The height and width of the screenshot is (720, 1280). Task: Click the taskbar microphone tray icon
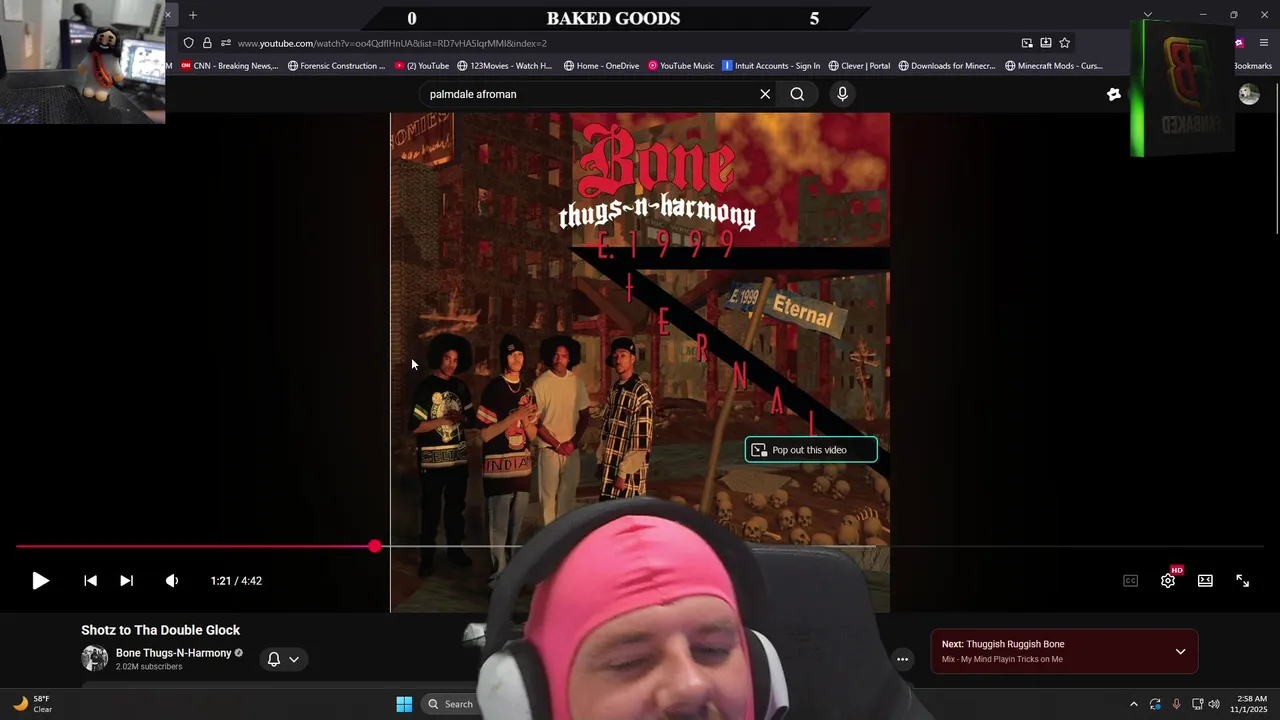1176,704
